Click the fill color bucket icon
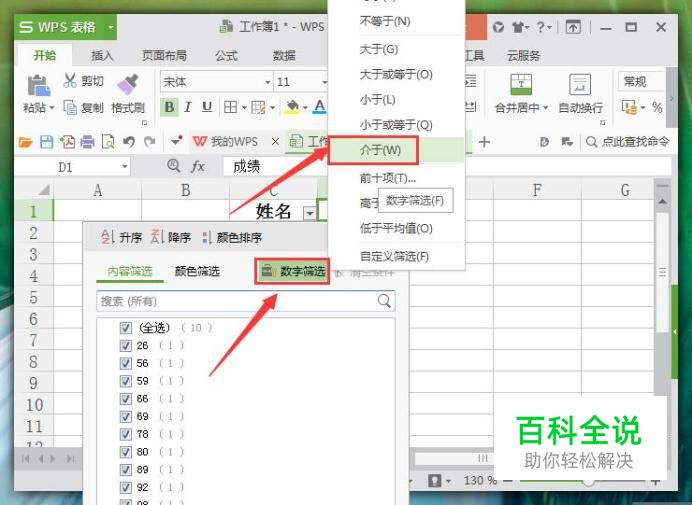 pyautogui.click(x=292, y=107)
